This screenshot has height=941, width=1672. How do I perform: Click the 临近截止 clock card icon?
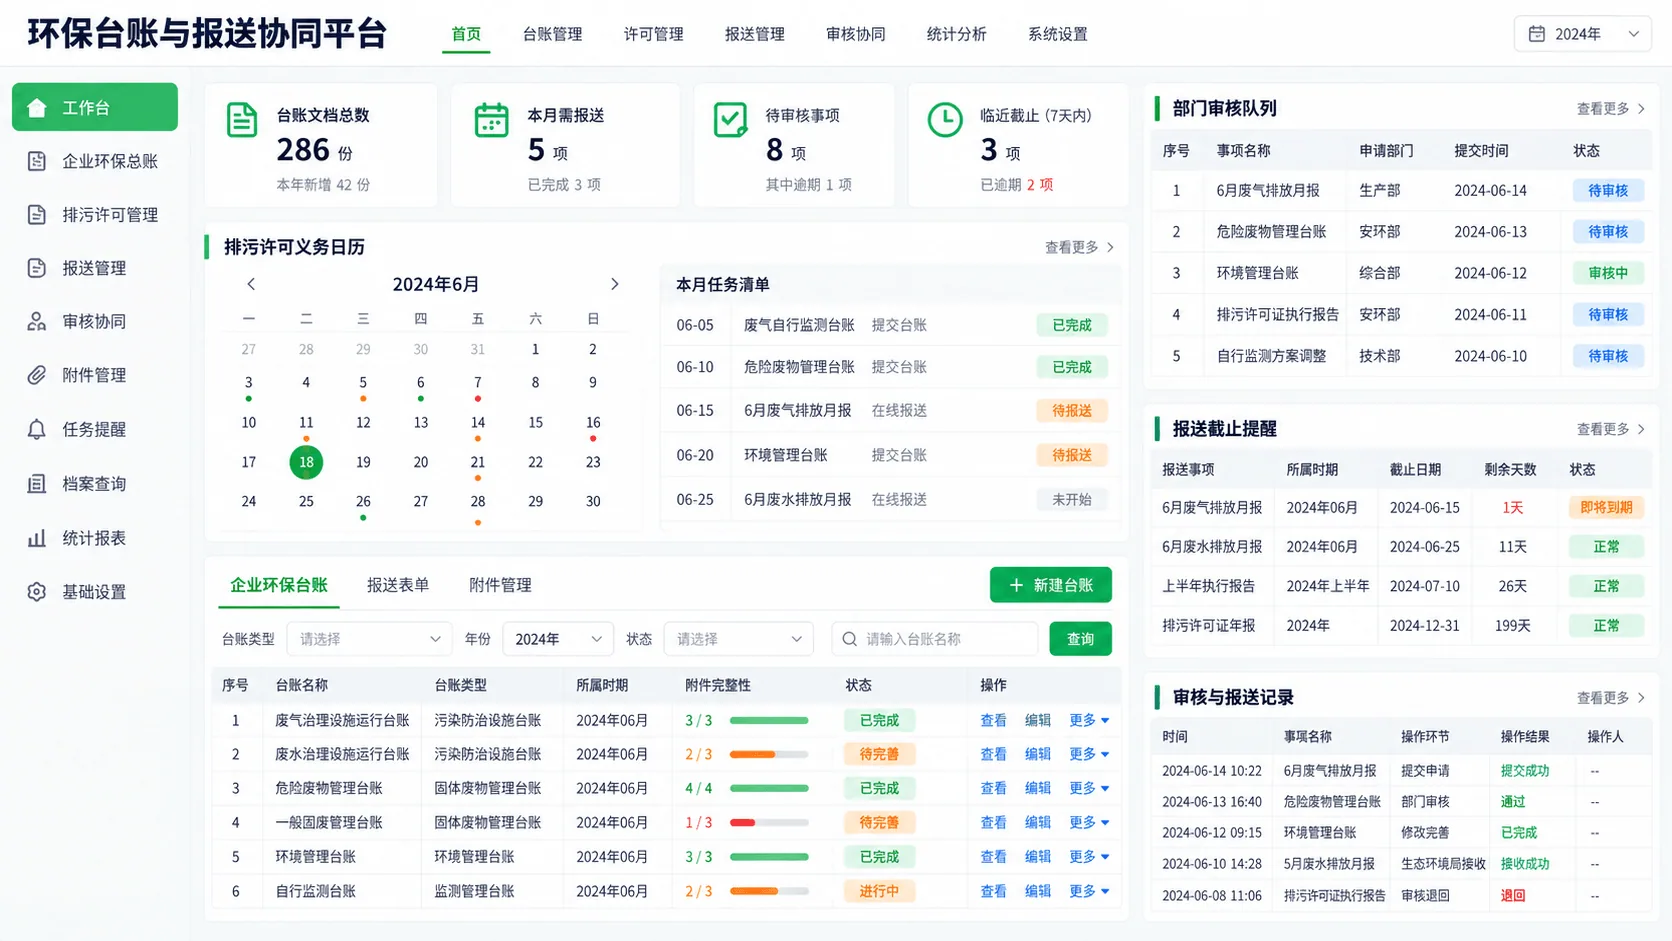click(x=945, y=120)
